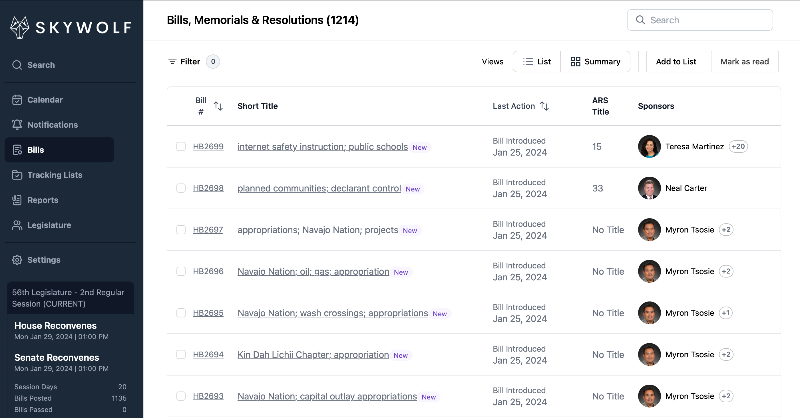Click the filter count badge
The height and width of the screenshot is (418, 800).
click(213, 62)
